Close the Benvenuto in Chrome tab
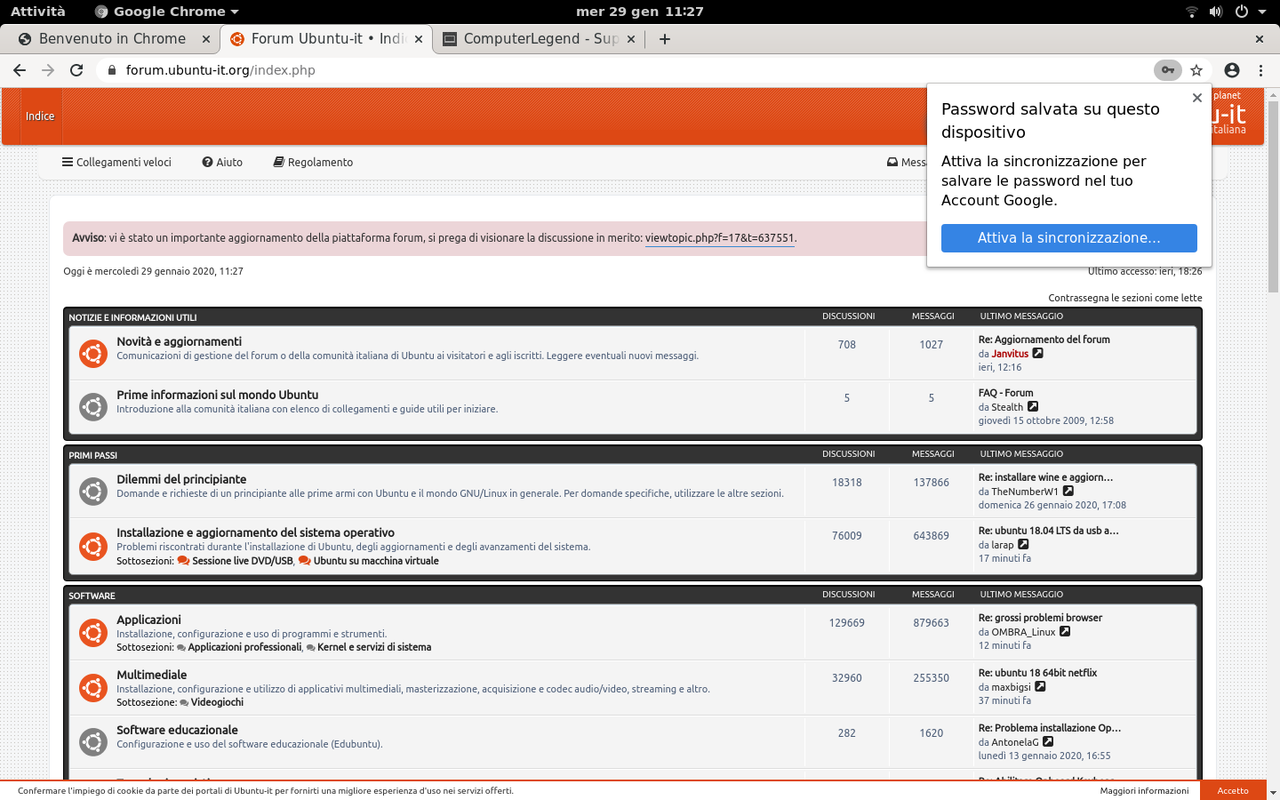Image resolution: width=1280 pixels, height=800 pixels. coord(206,39)
